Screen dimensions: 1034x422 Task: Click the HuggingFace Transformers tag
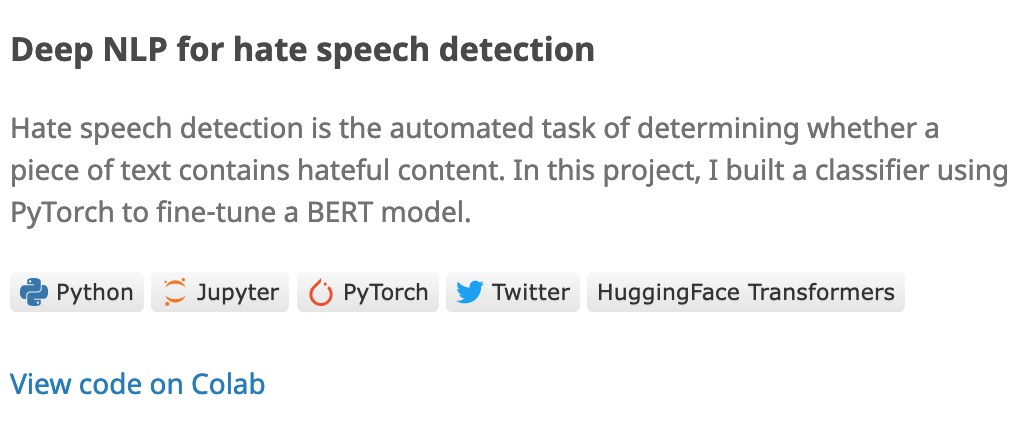click(745, 292)
